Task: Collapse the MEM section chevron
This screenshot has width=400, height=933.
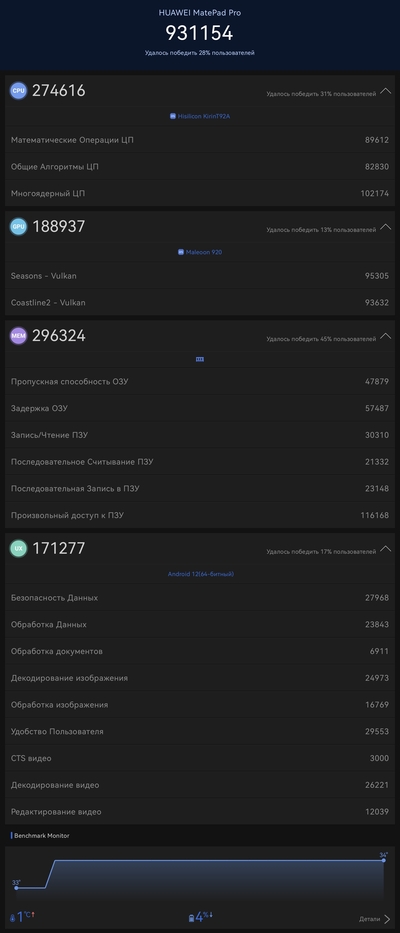Action: click(x=385, y=336)
